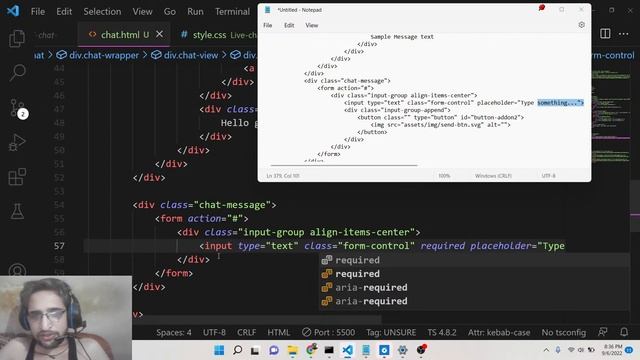Open Windows taskbar search
This screenshot has height=360, width=640.
click(x=238, y=350)
